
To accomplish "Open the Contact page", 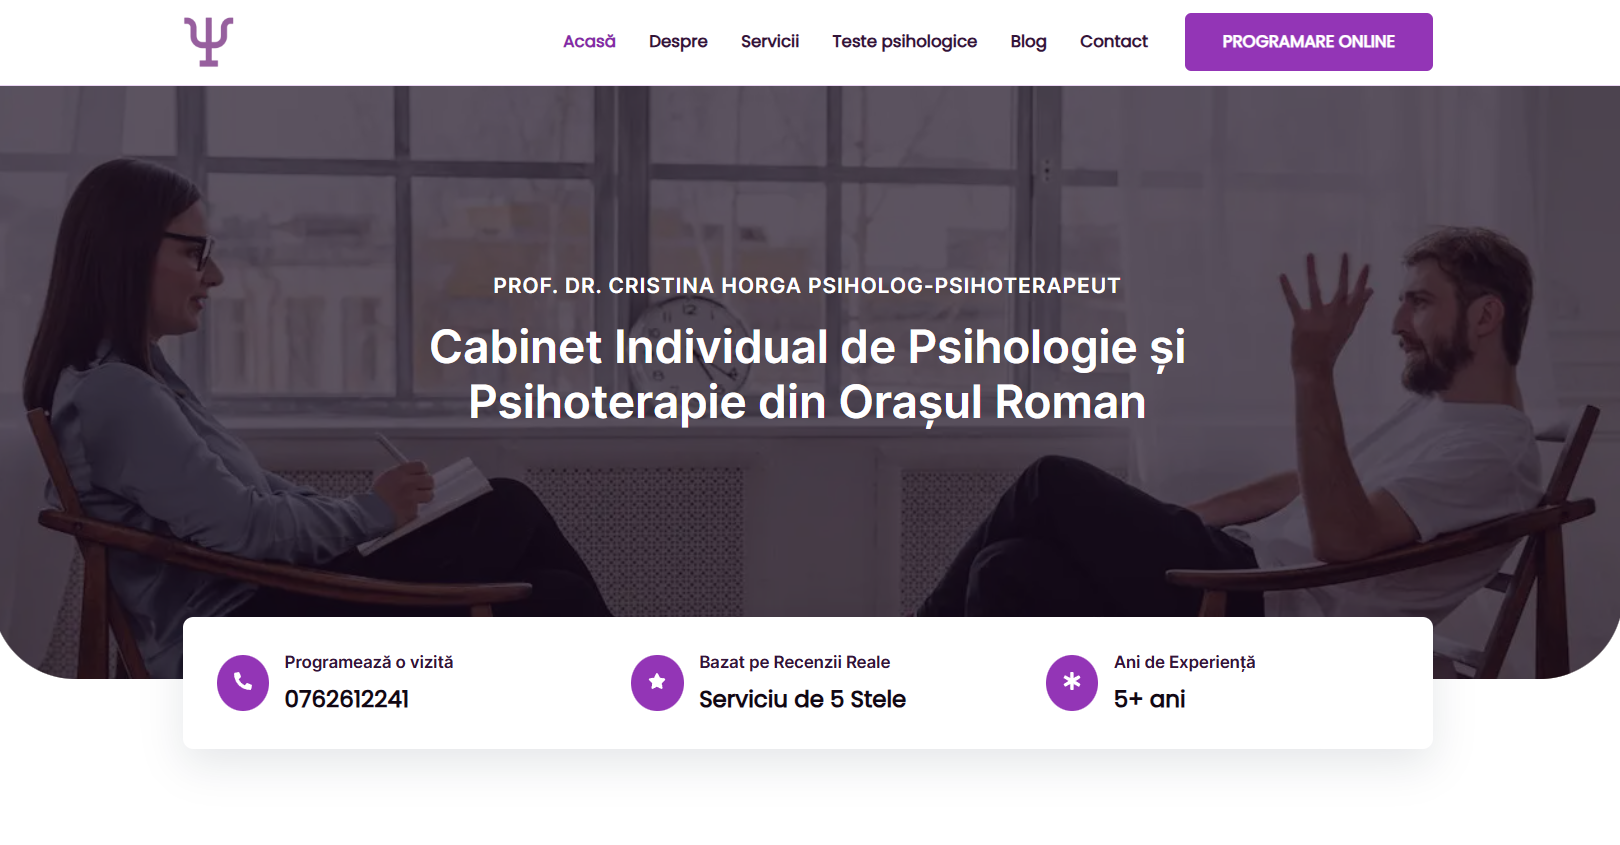I will click(1113, 42).
